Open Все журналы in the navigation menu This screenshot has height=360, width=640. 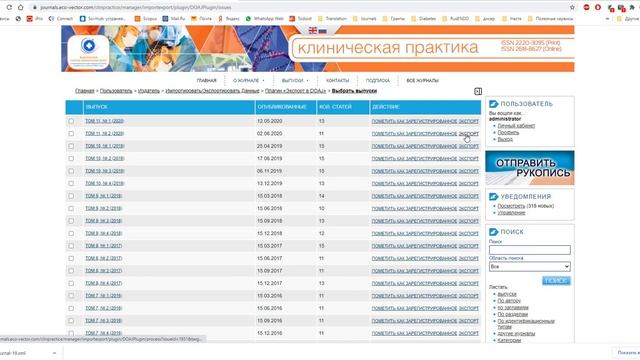tap(422, 80)
